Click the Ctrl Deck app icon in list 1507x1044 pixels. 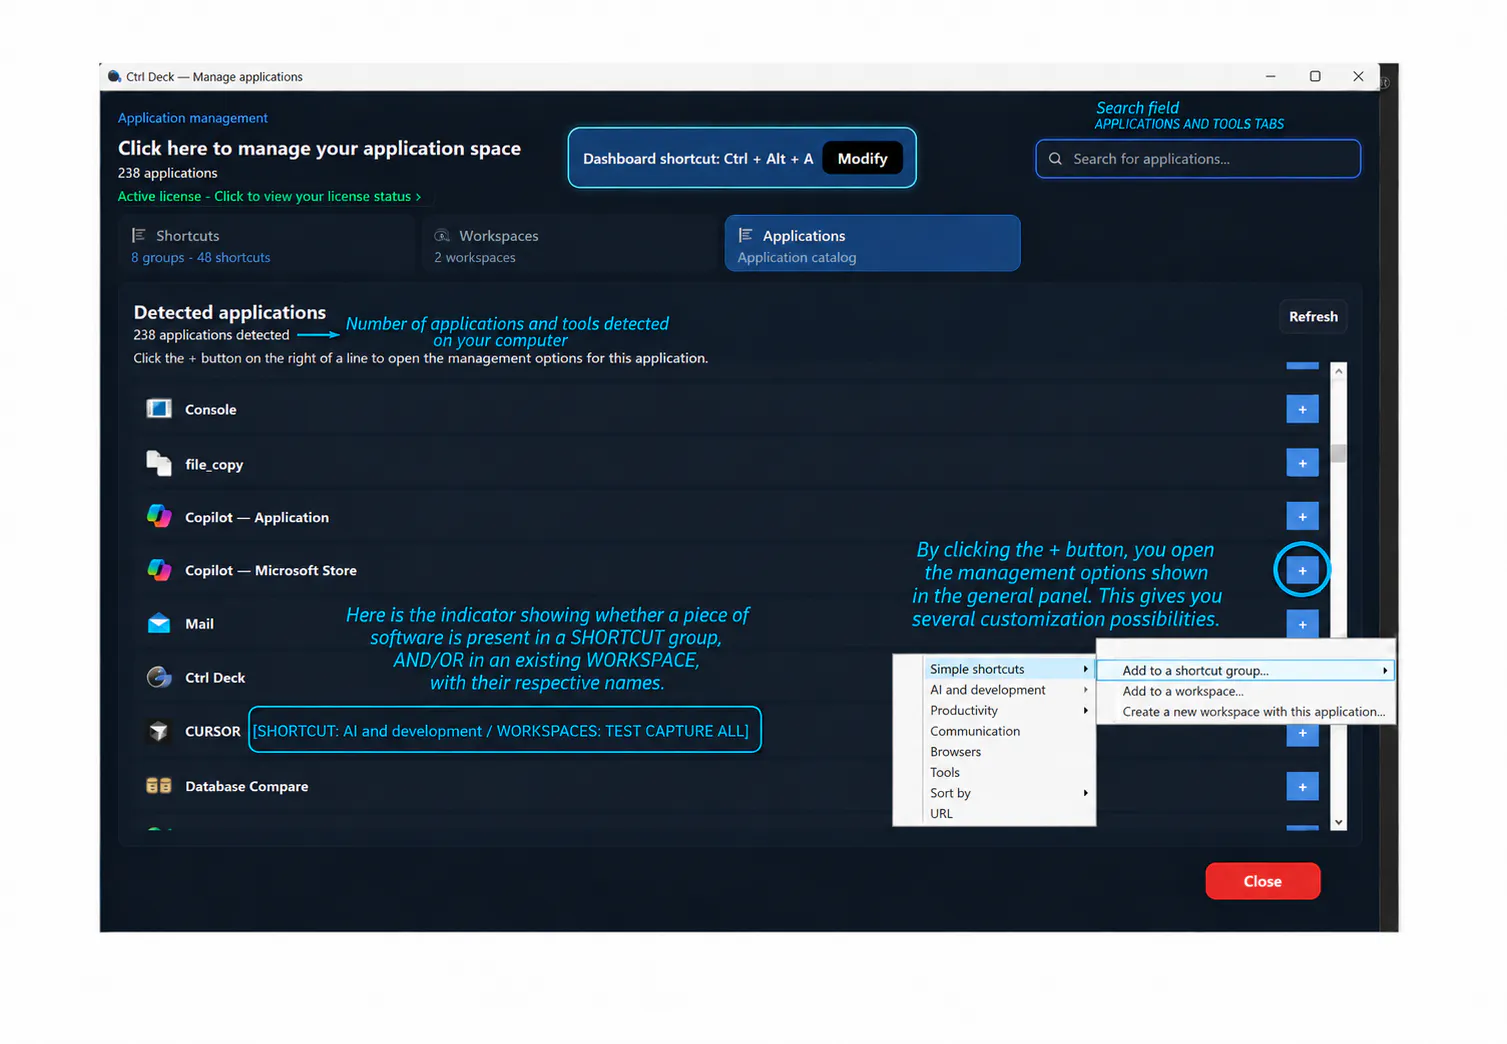click(159, 677)
